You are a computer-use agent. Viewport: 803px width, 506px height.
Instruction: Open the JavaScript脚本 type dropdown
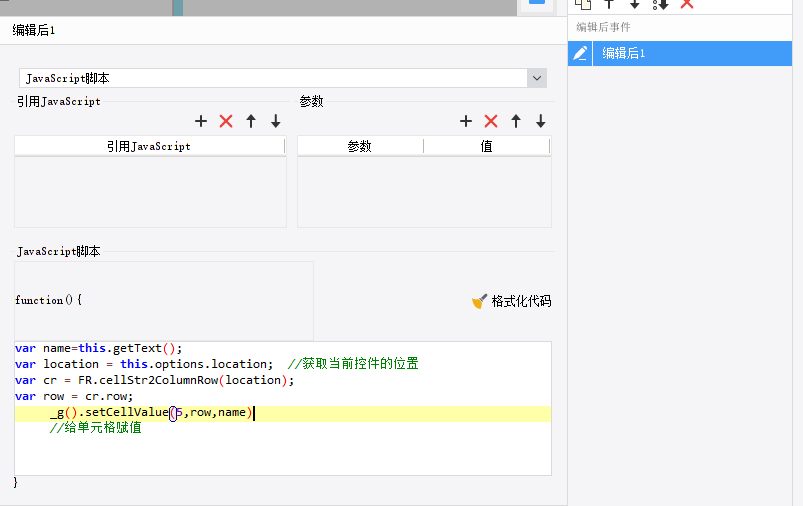tap(537, 78)
